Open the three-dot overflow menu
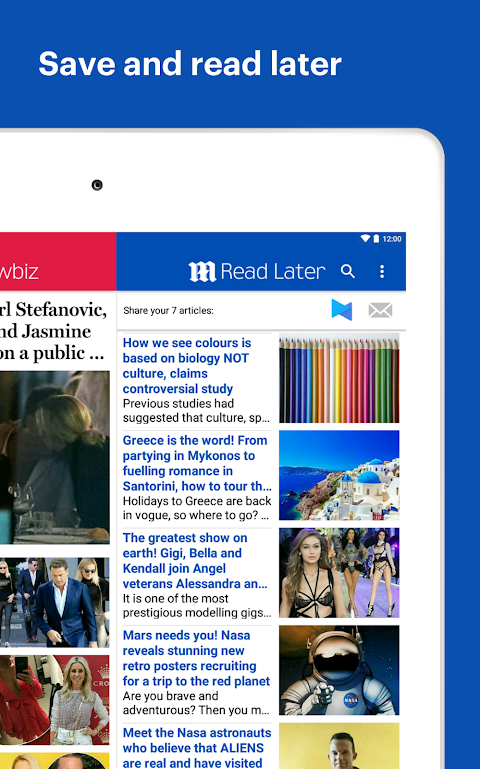 point(382,272)
